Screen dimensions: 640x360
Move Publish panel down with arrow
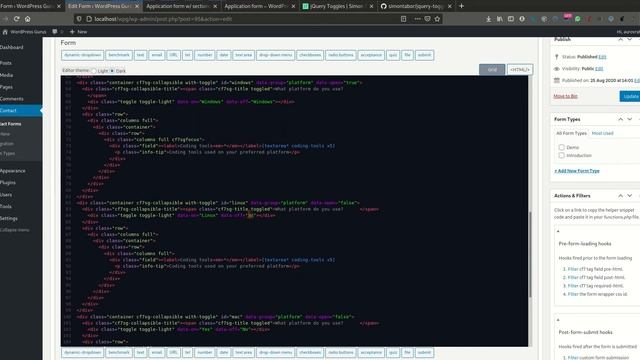tap(630, 40)
